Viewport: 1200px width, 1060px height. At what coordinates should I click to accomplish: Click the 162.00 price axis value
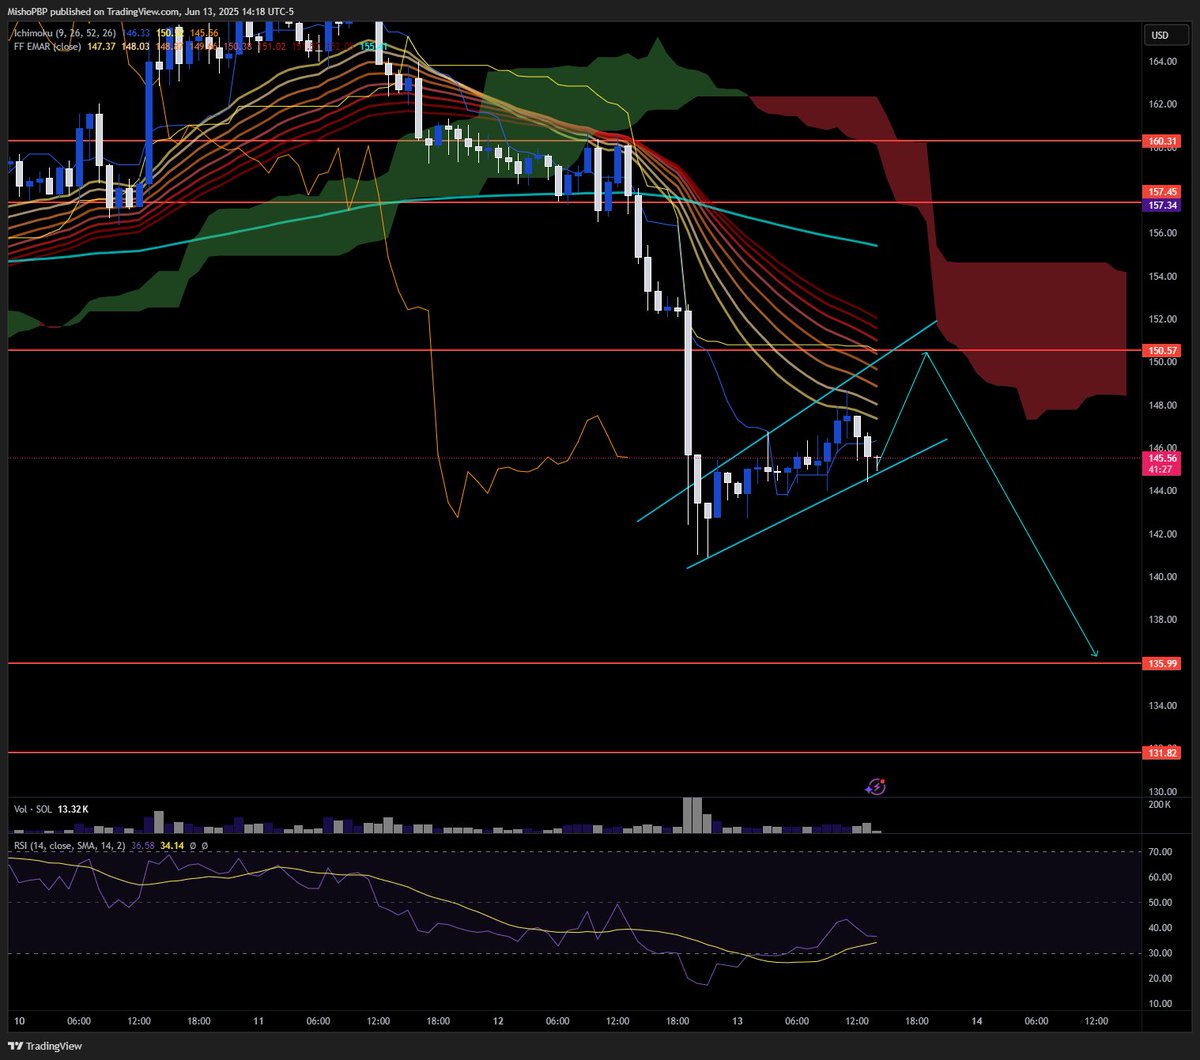tap(1162, 105)
